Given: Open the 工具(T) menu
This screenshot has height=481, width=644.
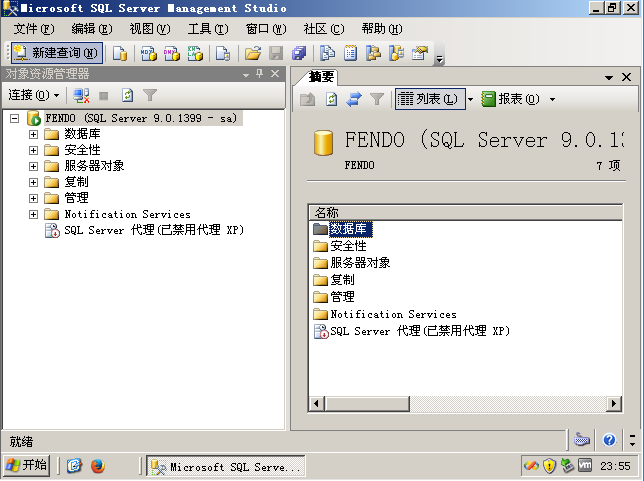Looking at the screenshot, I should coord(208,29).
